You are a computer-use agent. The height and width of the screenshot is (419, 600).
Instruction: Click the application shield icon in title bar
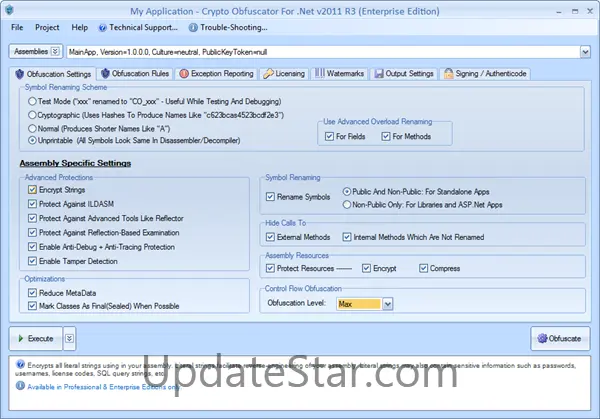[9, 10]
